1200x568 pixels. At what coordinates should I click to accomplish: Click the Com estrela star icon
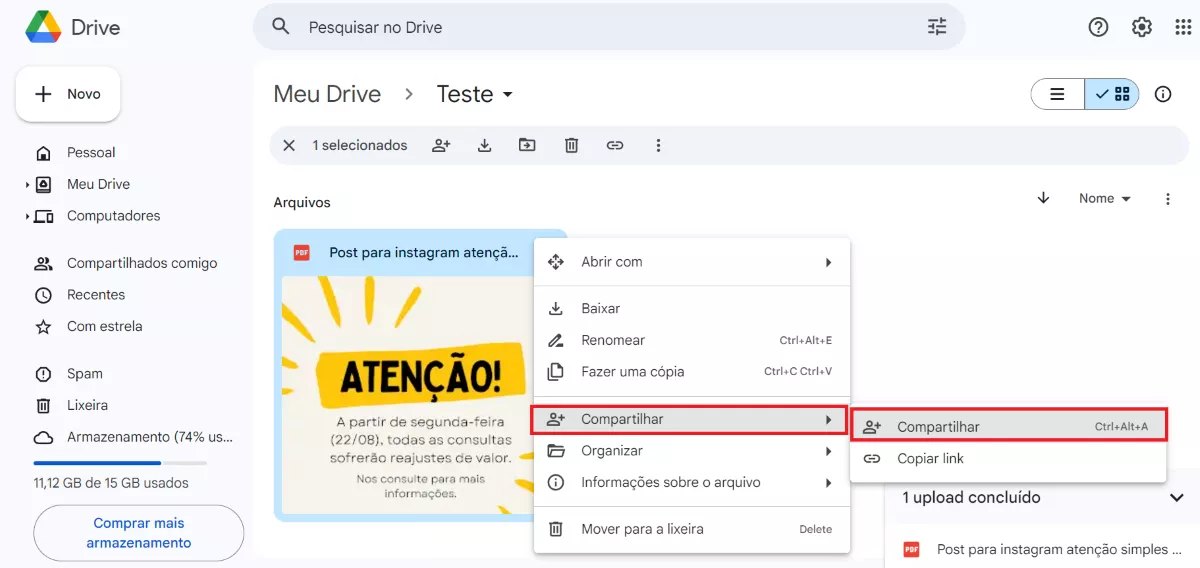(x=43, y=326)
